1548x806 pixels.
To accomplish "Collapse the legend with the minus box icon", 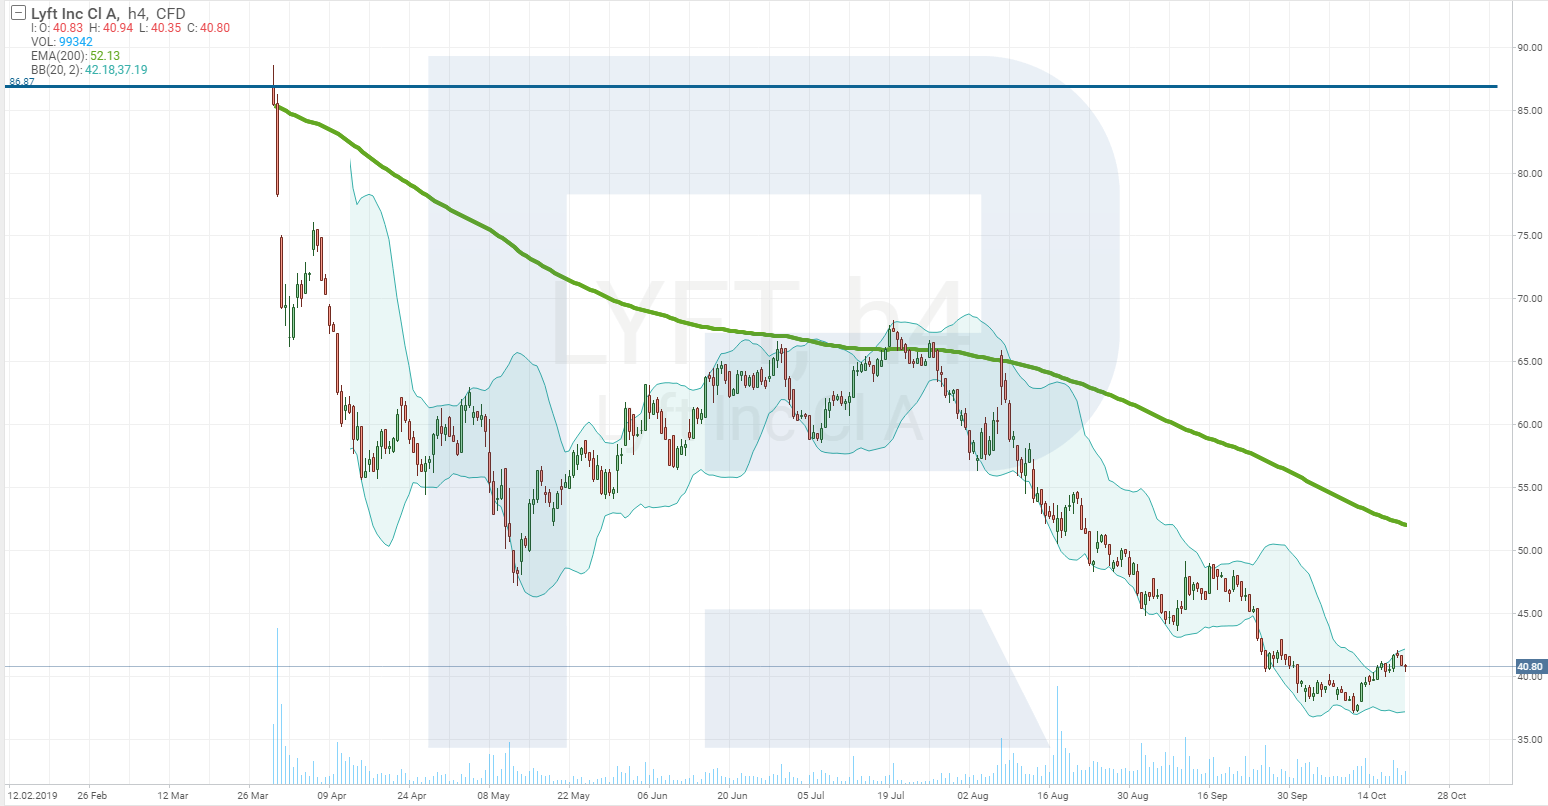I will pos(18,14).
